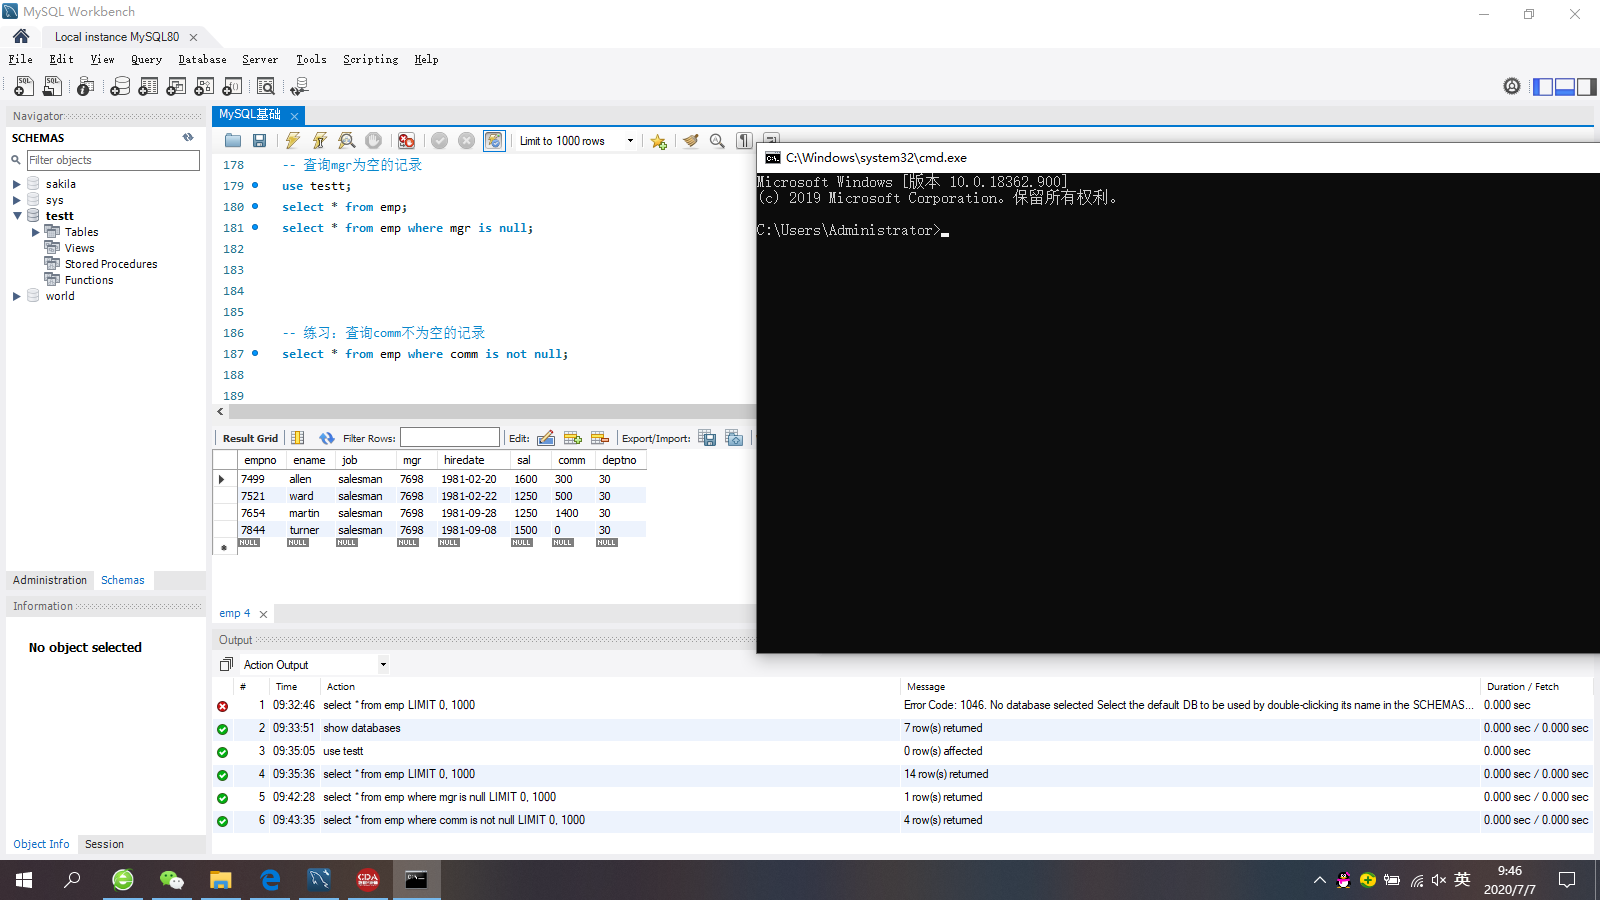This screenshot has height=900, width=1600.
Task: Expand Tables under testt
Action: [36, 232]
